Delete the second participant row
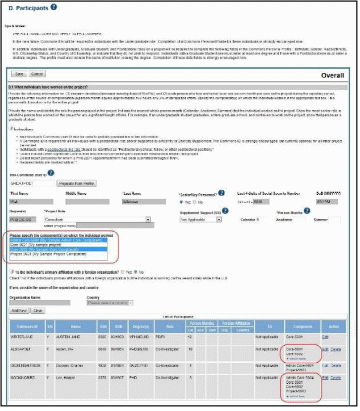Image resolution: width=360 pixels, height=411 pixels. (336, 349)
